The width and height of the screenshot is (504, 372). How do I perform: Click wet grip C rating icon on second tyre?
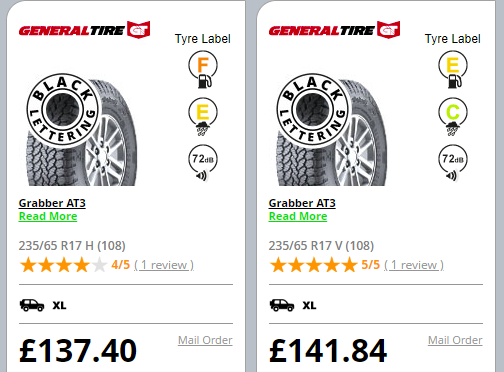tap(453, 117)
